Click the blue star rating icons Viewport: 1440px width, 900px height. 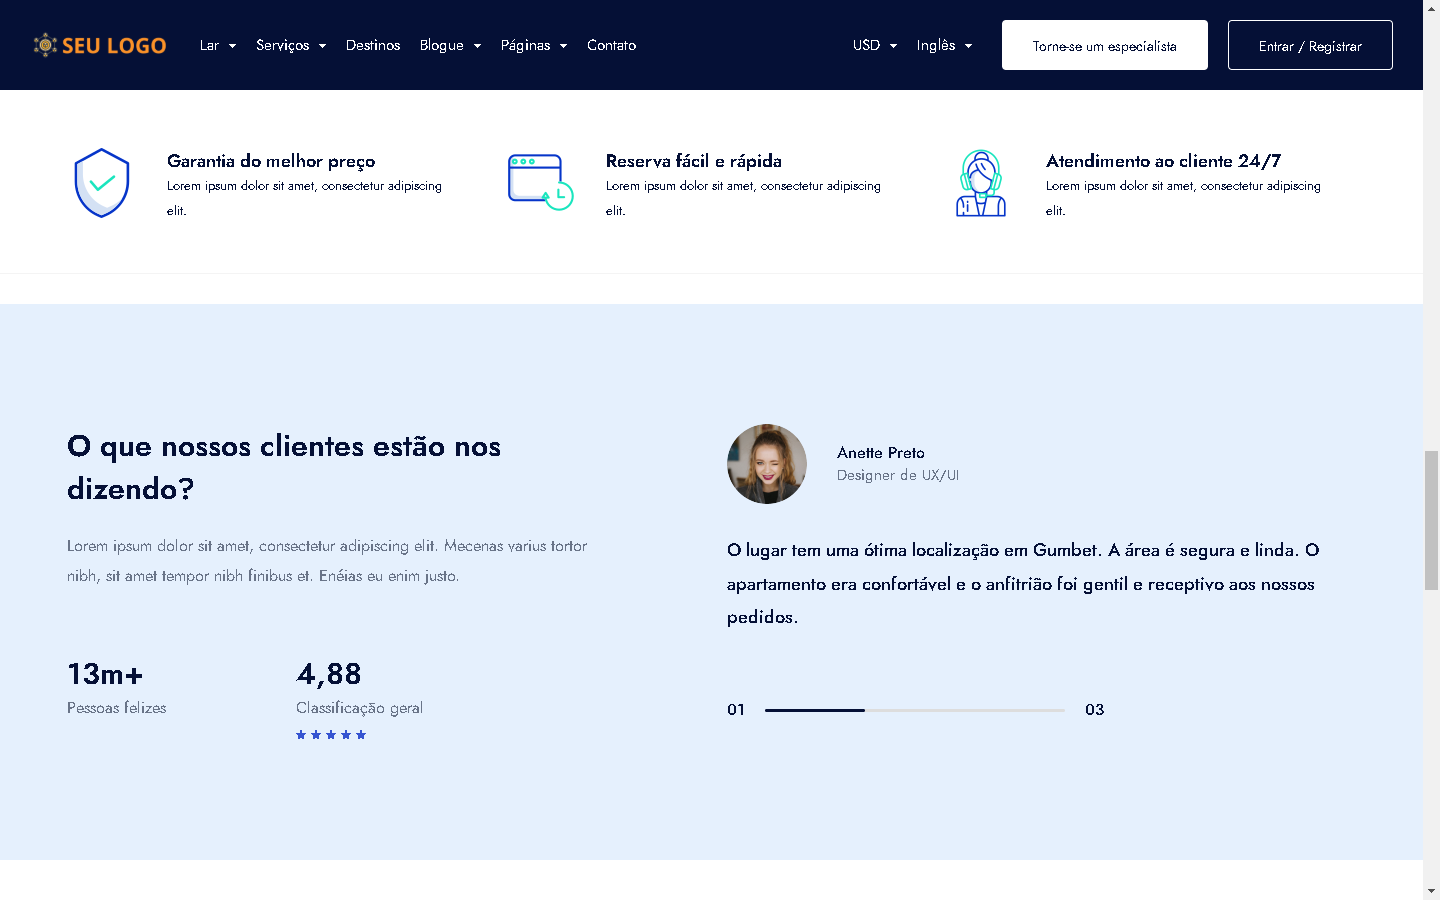point(331,735)
